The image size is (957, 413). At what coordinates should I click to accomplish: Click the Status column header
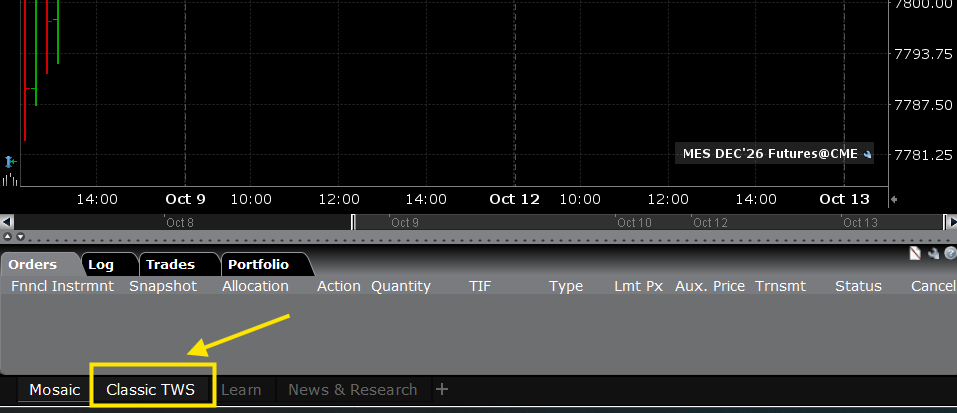point(858,286)
